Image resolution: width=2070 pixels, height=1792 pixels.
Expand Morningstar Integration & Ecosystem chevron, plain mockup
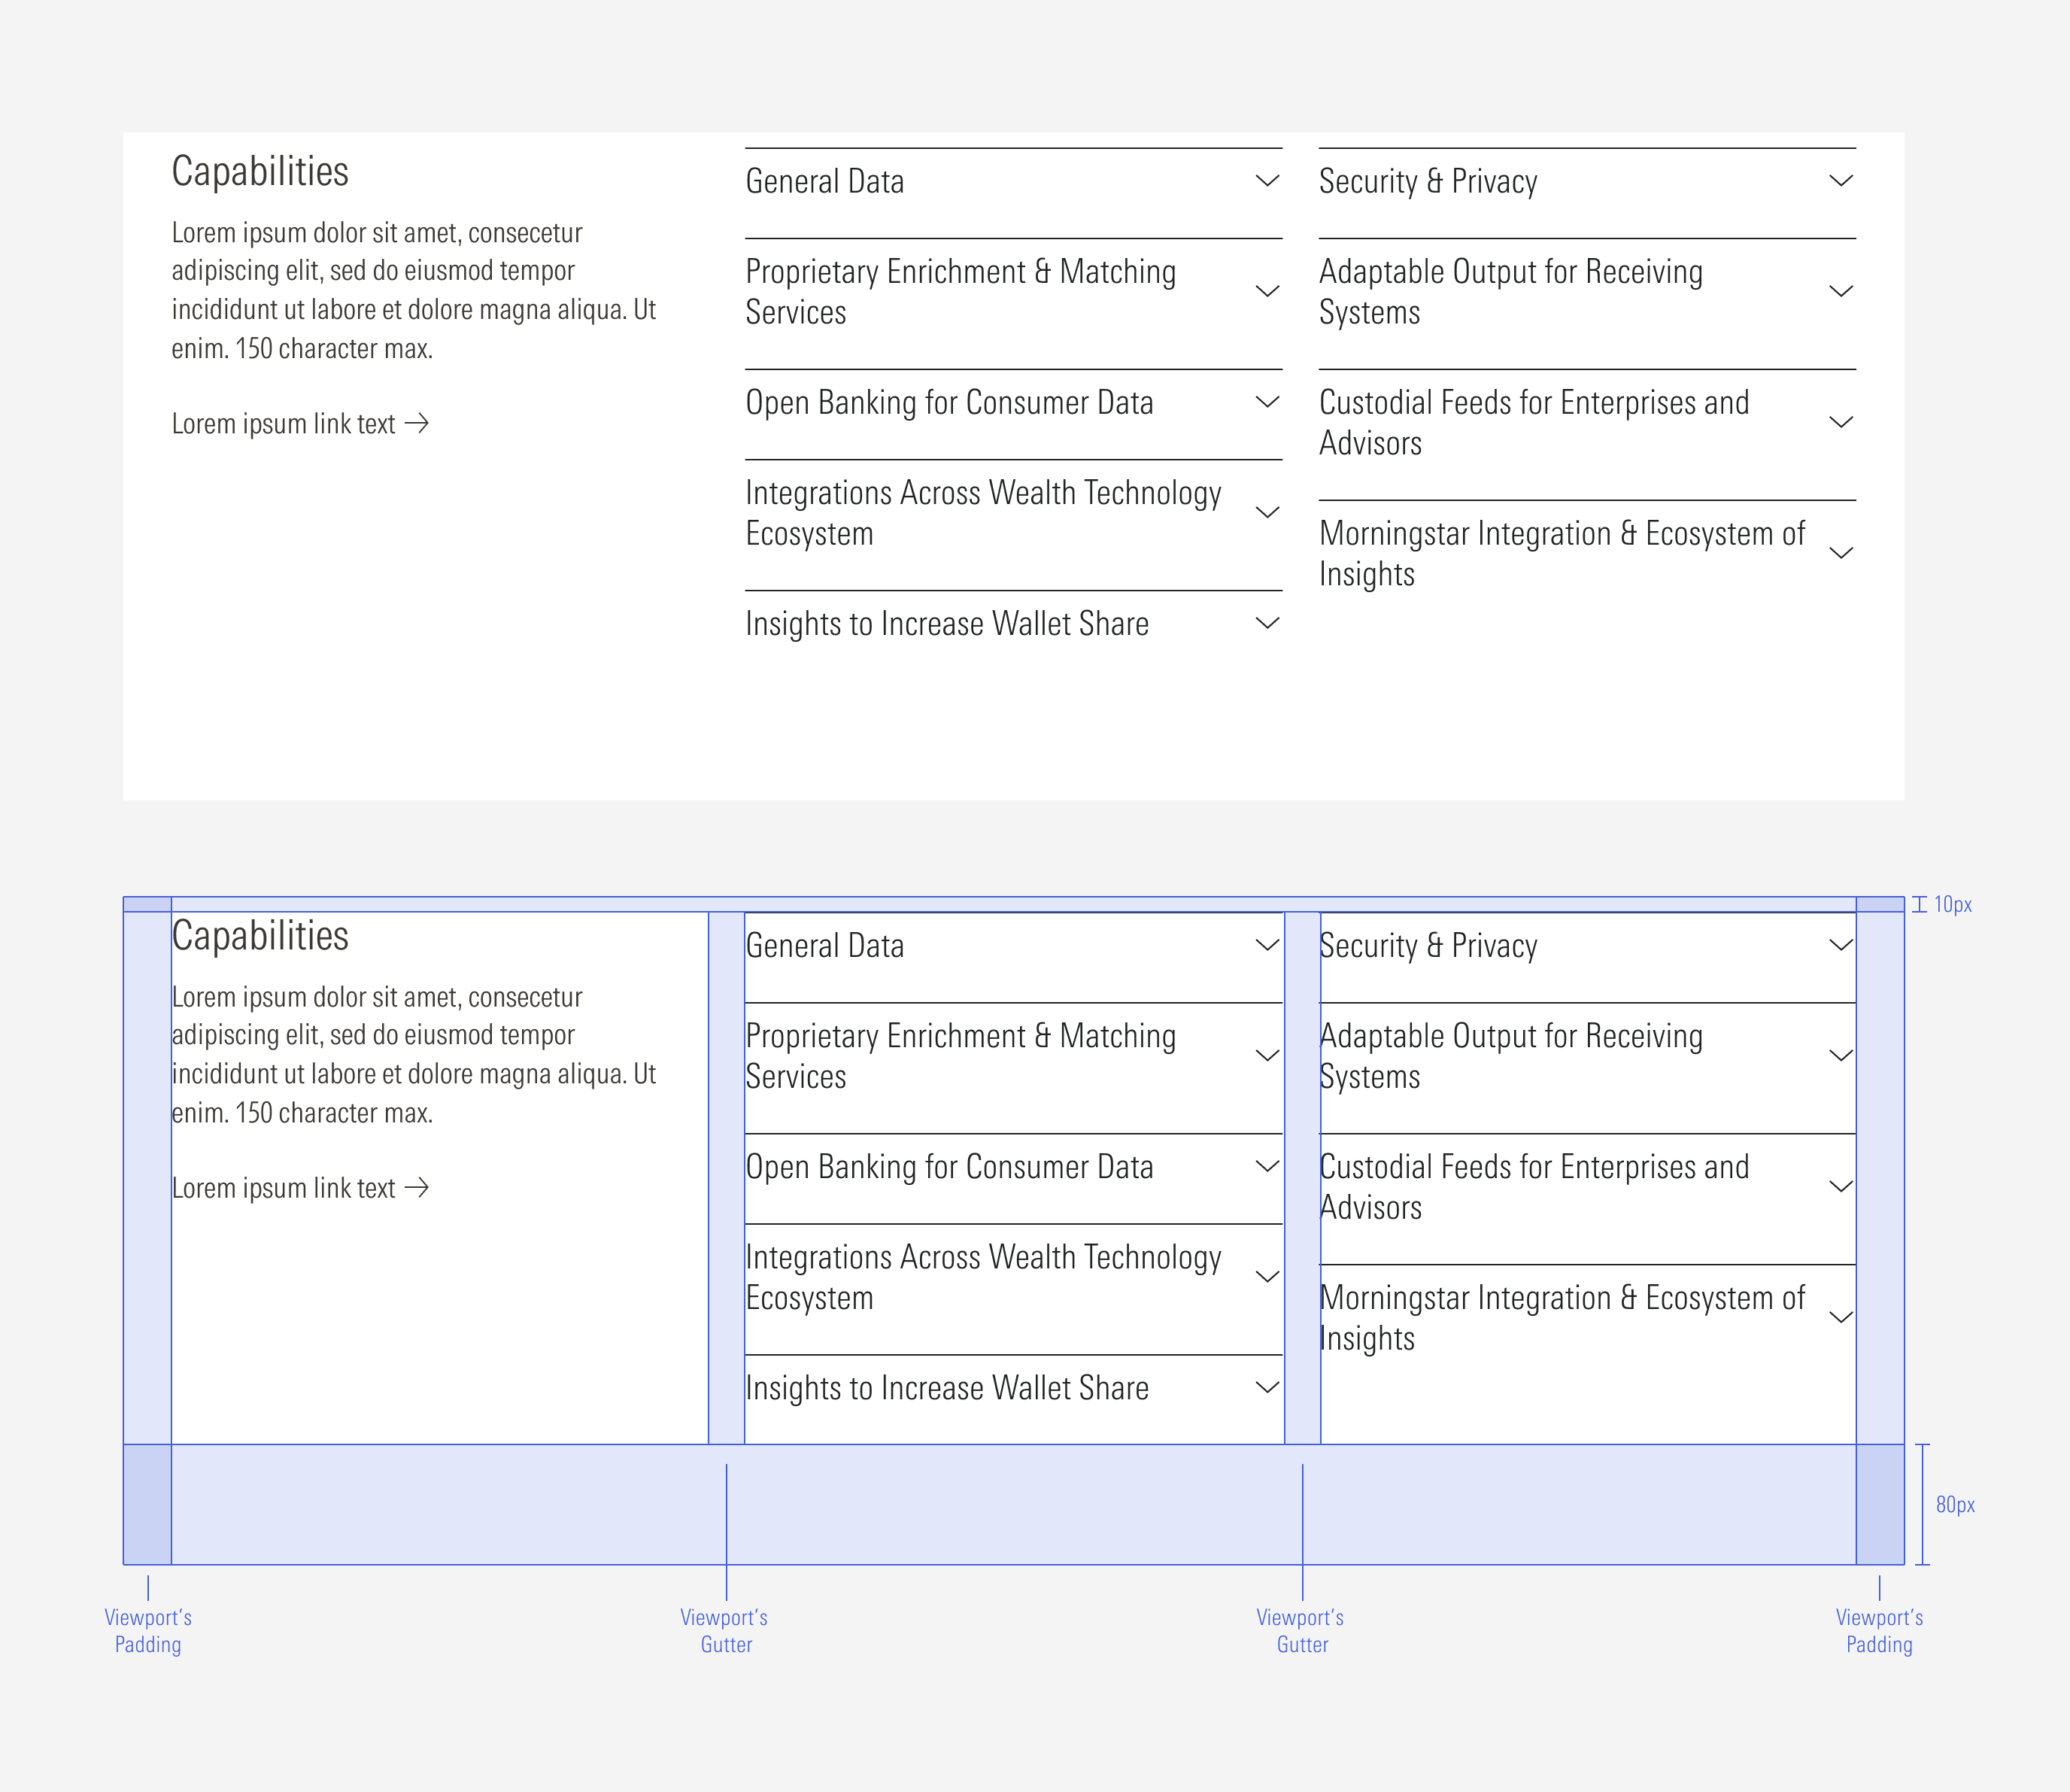pos(1841,553)
